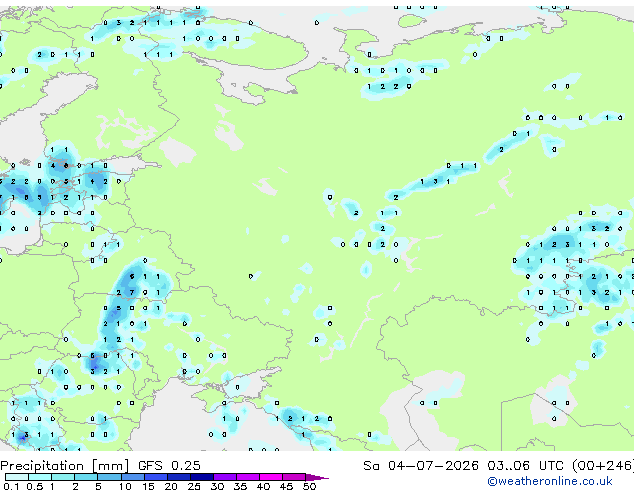The image size is (634, 490).
Task: Click the 45–50 mm legend color swatch
Action: pos(294,477)
